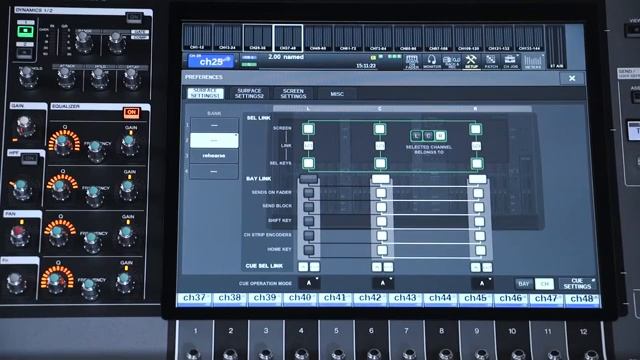Image resolution: width=640 pixels, height=360 pixels.
Task: Open the SETUP tools icon
Action: [471, 62]
